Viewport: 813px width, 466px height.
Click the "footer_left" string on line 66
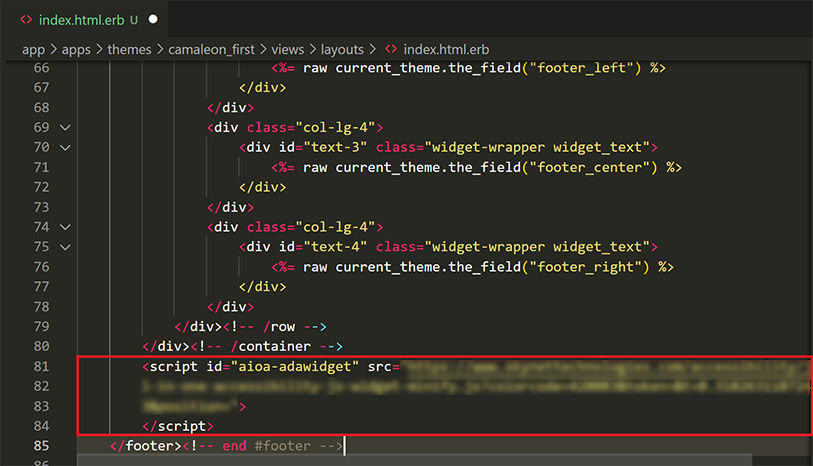[x=585, y=68]
